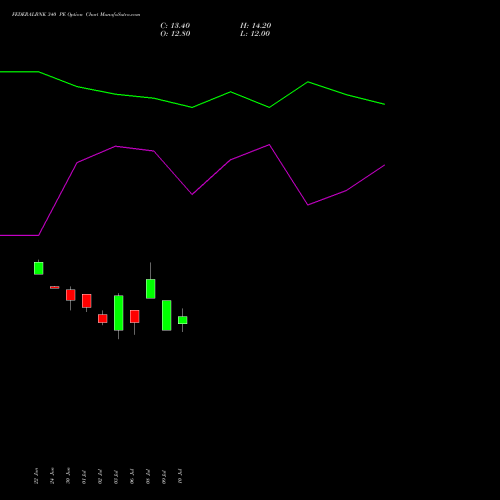Screen dimensions: 500x500
Task: Click the tall green candle for 03 Jul
Action: tap(119, 313)
